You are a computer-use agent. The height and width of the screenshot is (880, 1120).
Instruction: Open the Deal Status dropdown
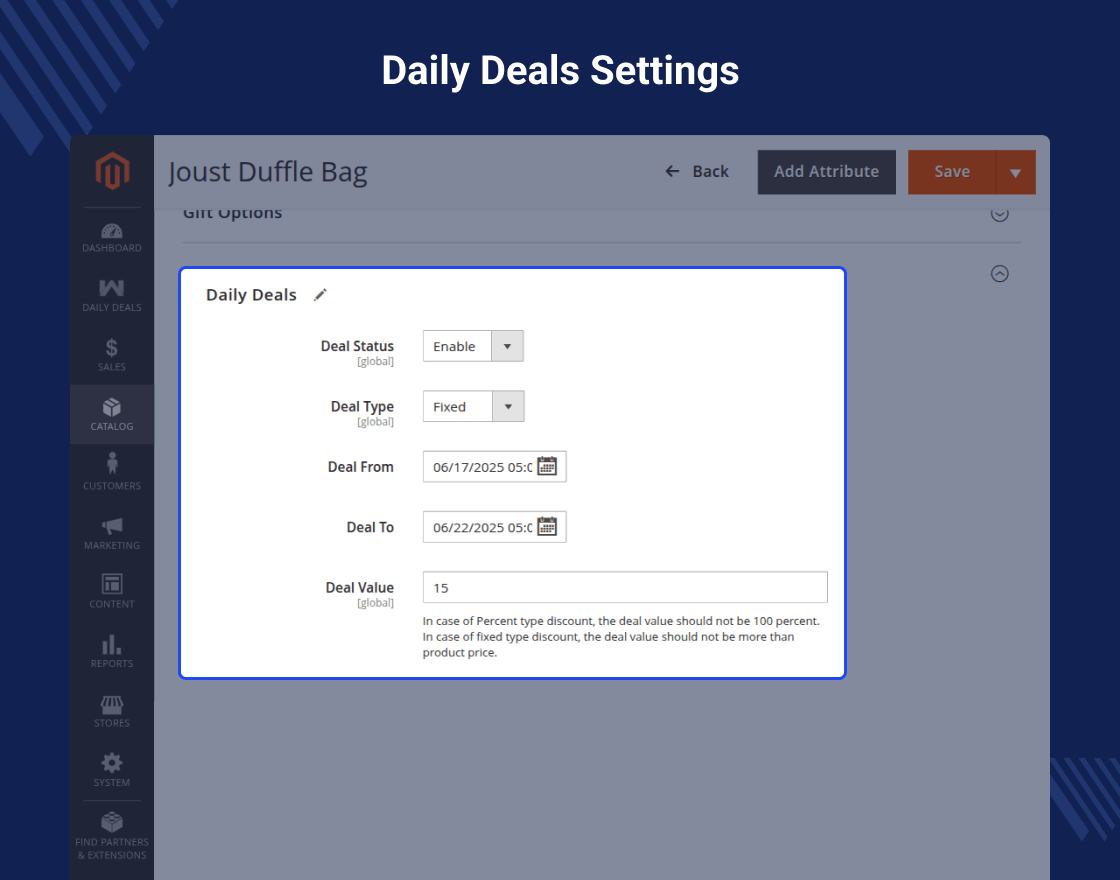[473, 346]
